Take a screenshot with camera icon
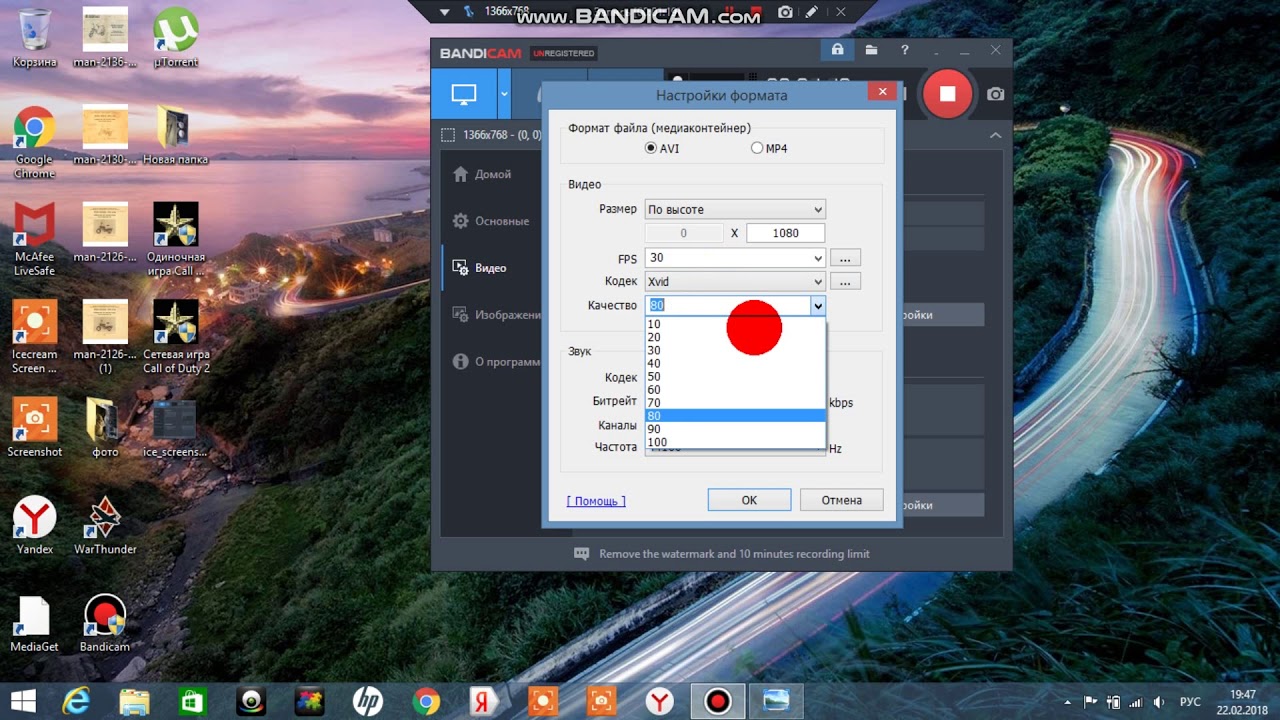The height and width of the screenshot is (720, 1280). click(995, 94)
